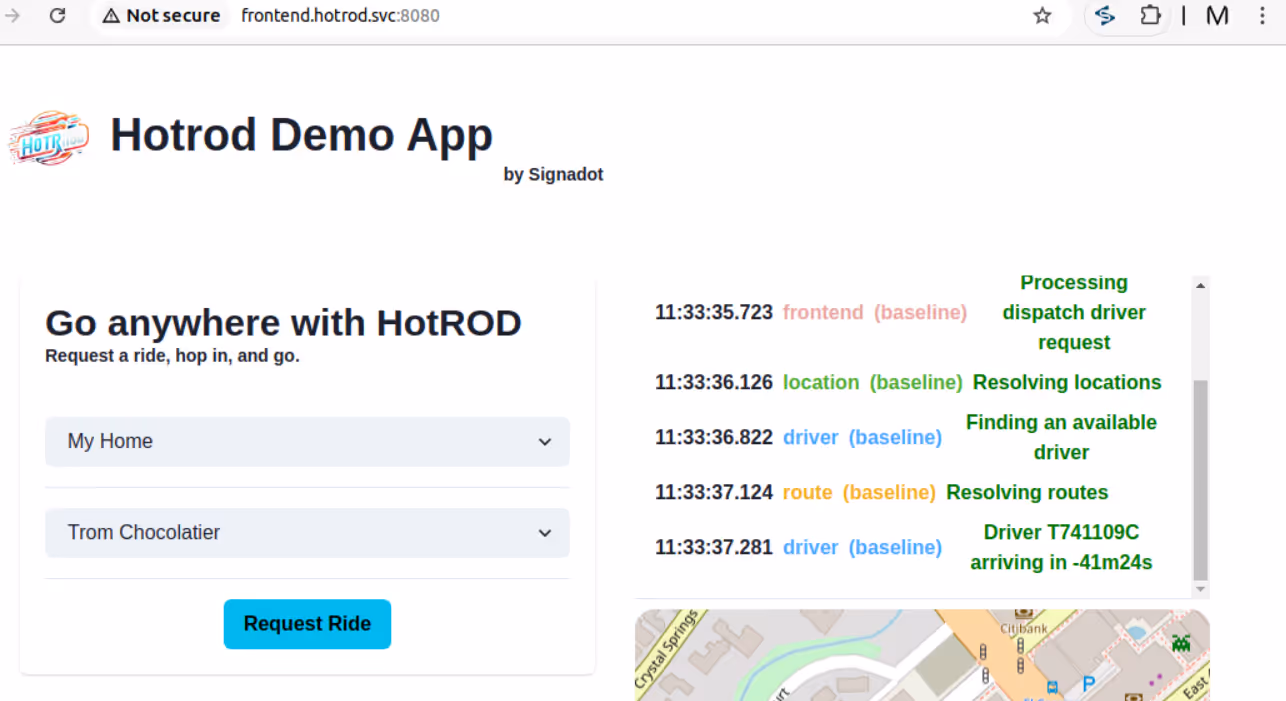Viewport: 1286px width, 701px height.
Task: Click the Not secure warning indicator
Action: 161,16
